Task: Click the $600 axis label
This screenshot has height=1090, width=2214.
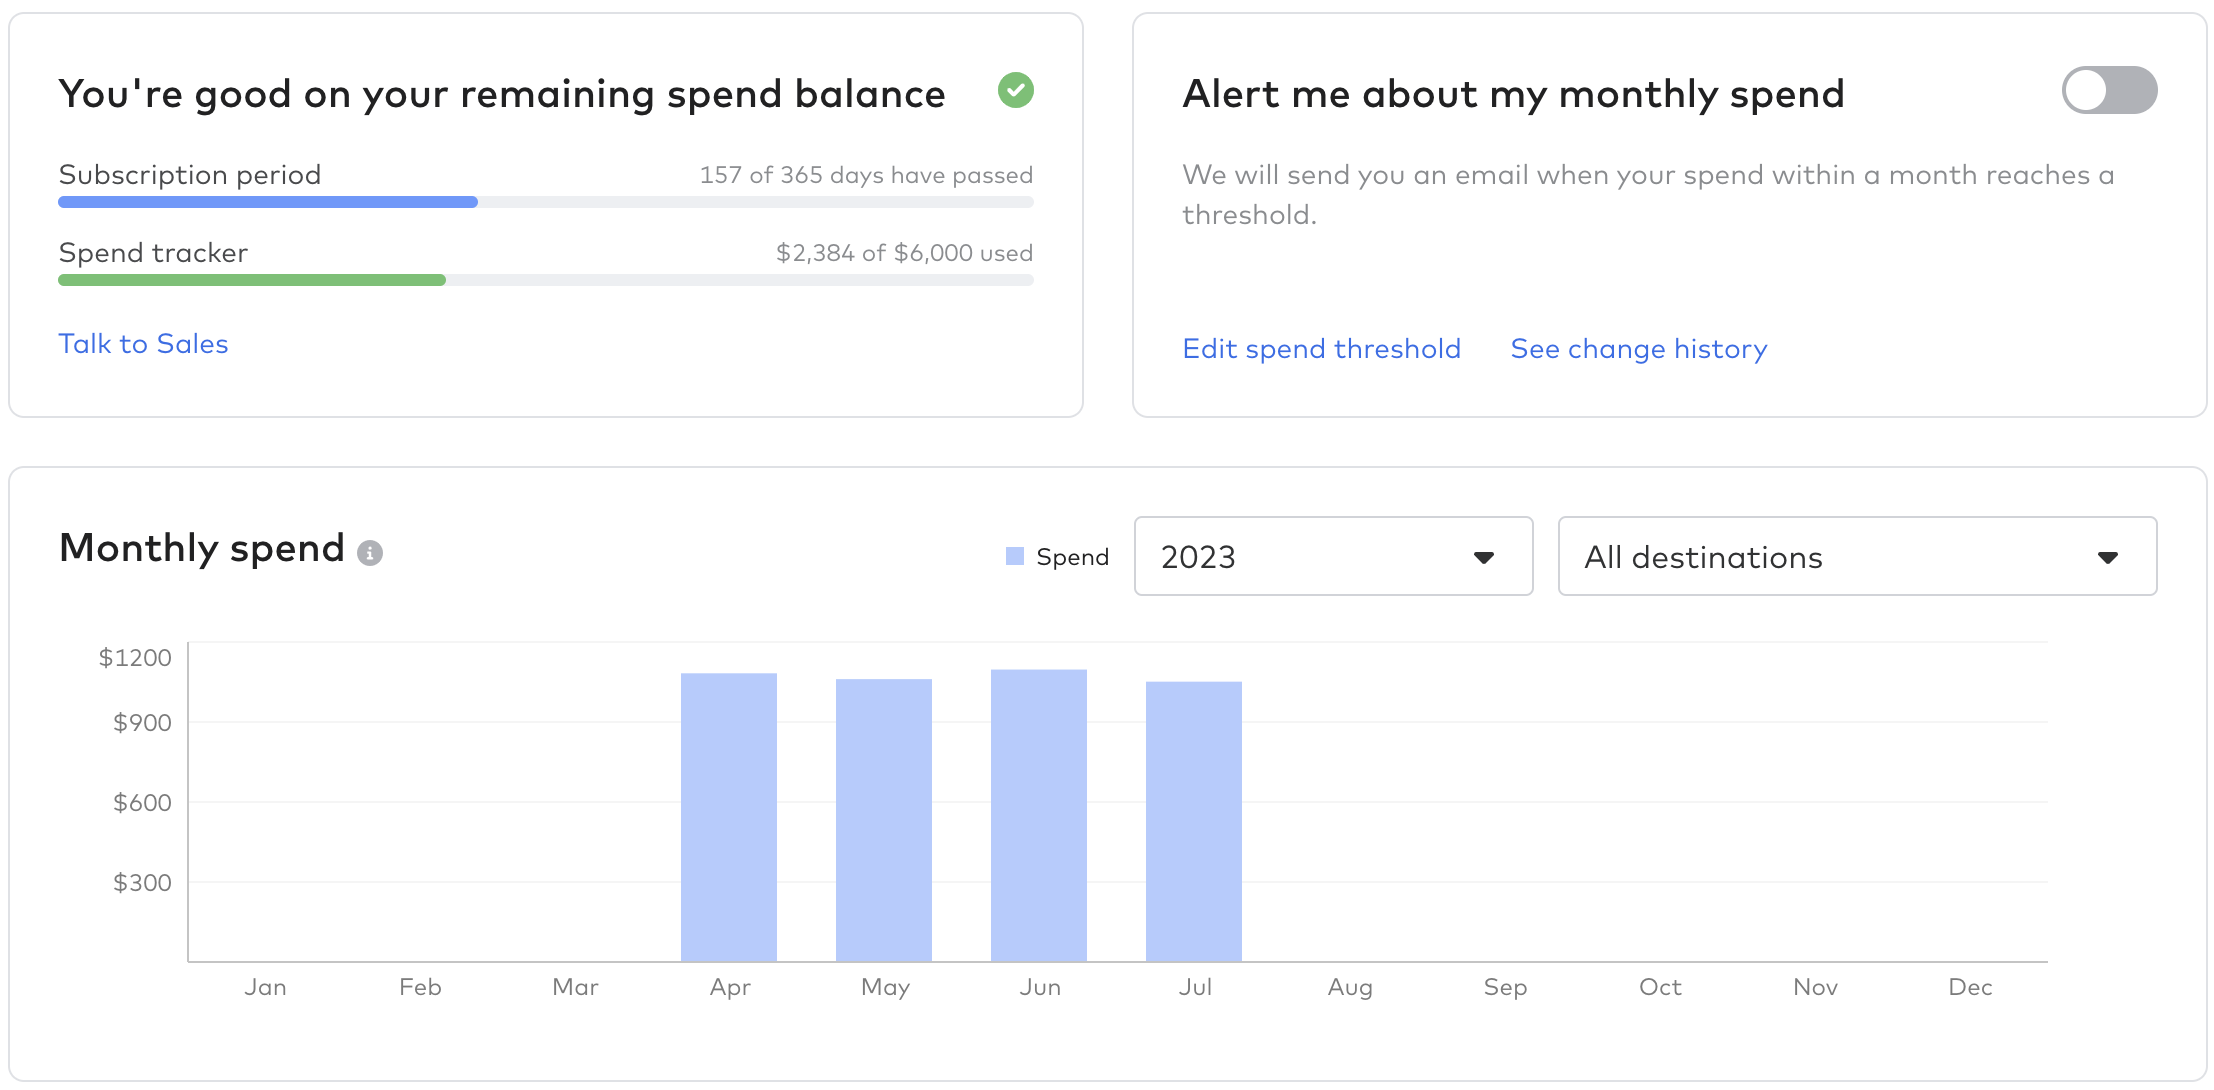Action: point(142,802)
